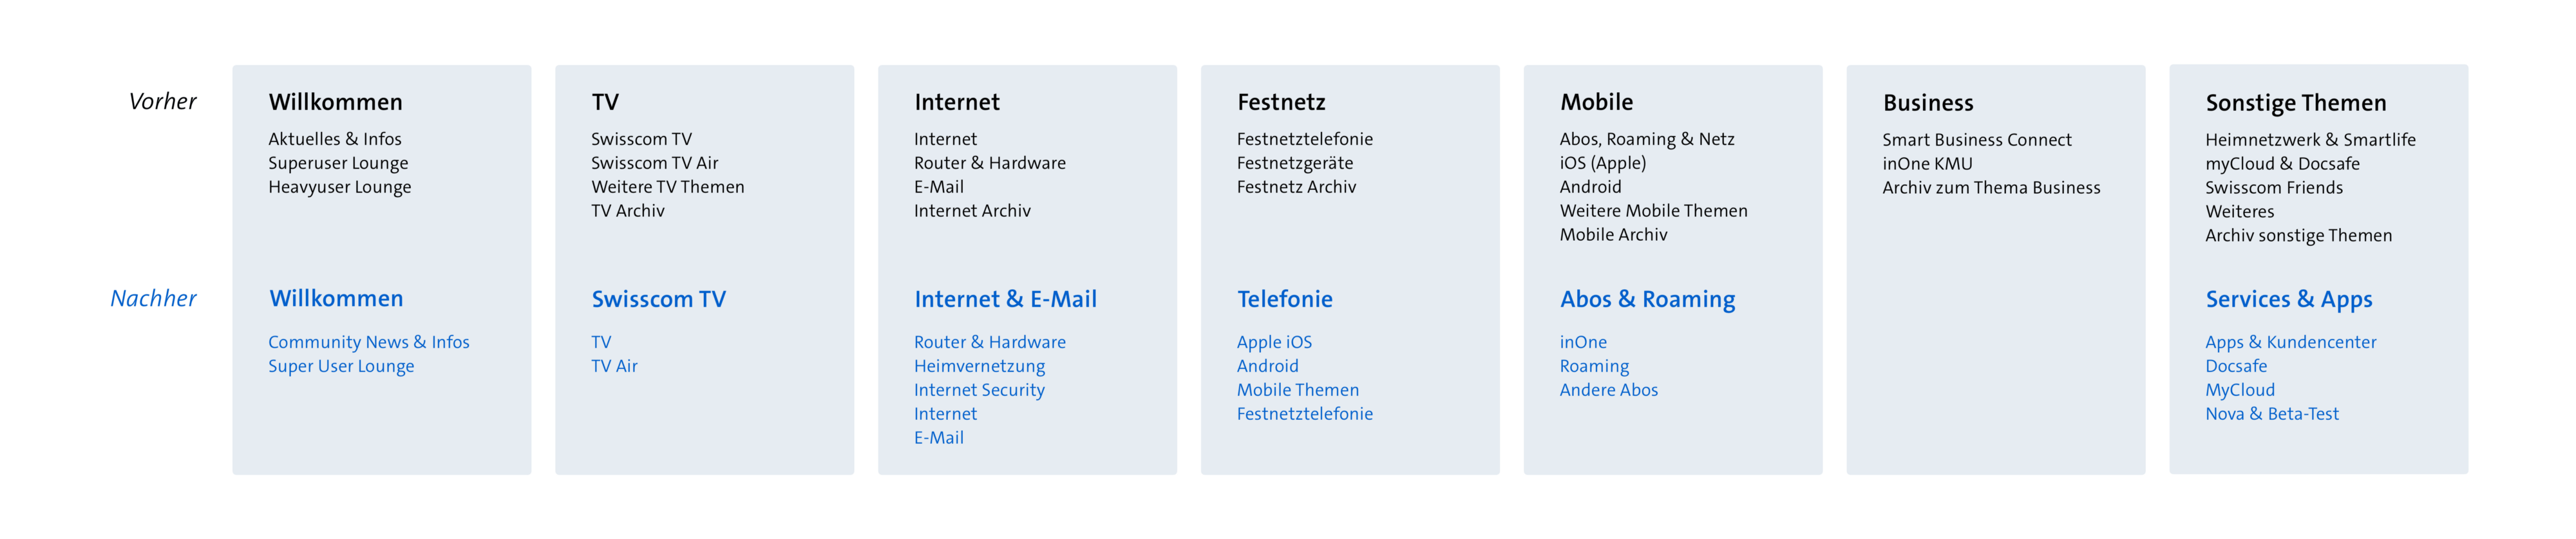
Task: Click the Docsafe link
Action: 2236,366
